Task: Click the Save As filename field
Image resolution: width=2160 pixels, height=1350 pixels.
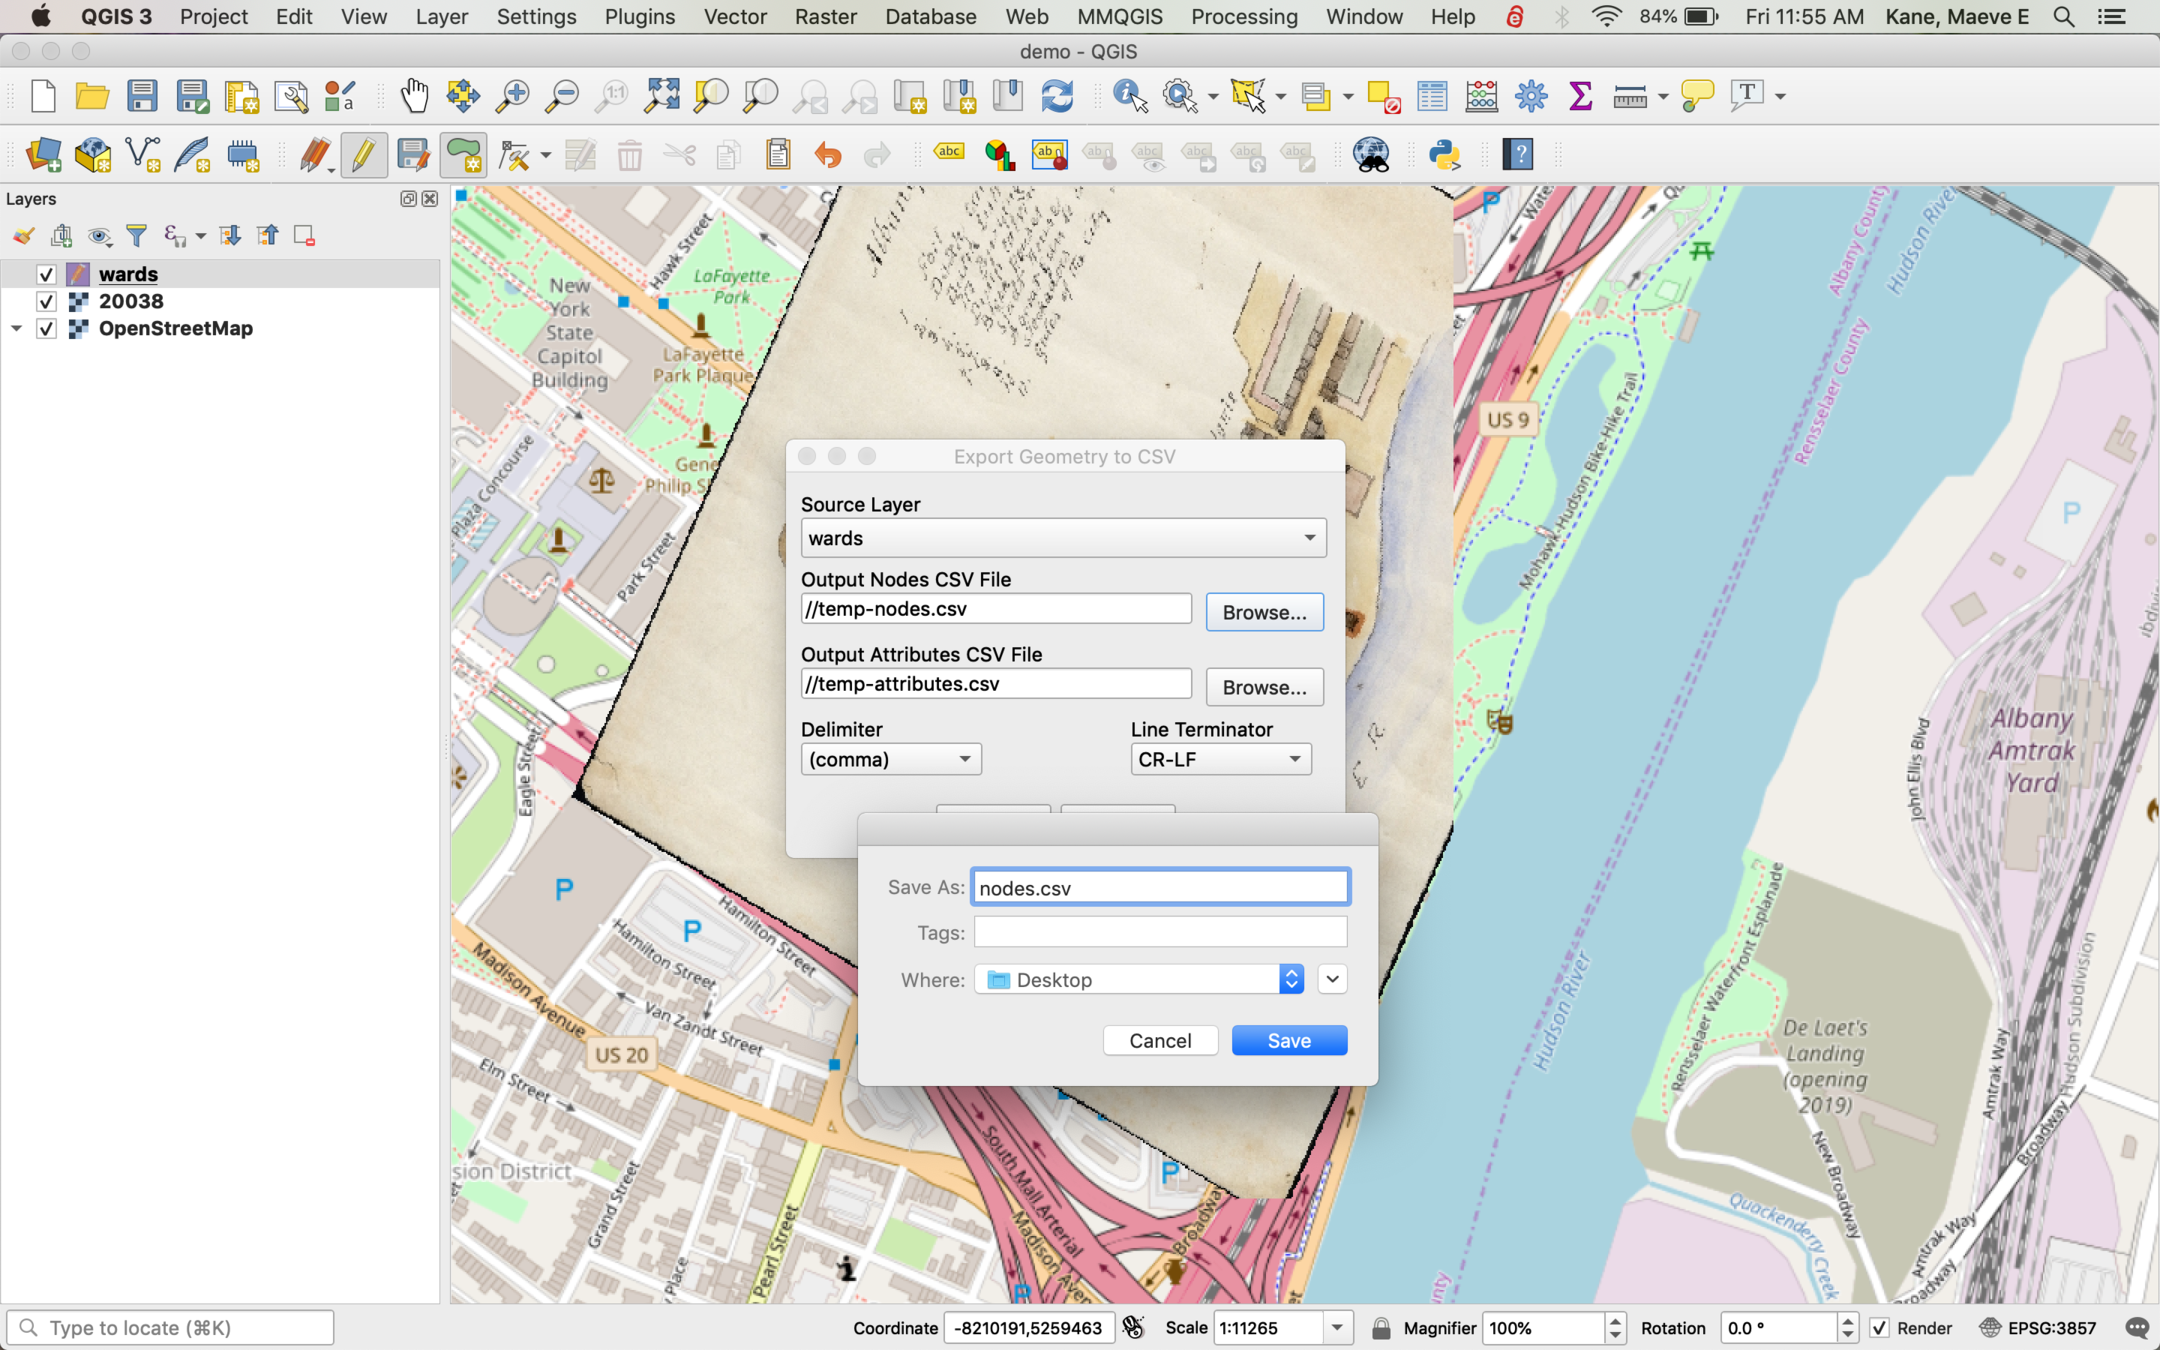Action: [1160, 888]
